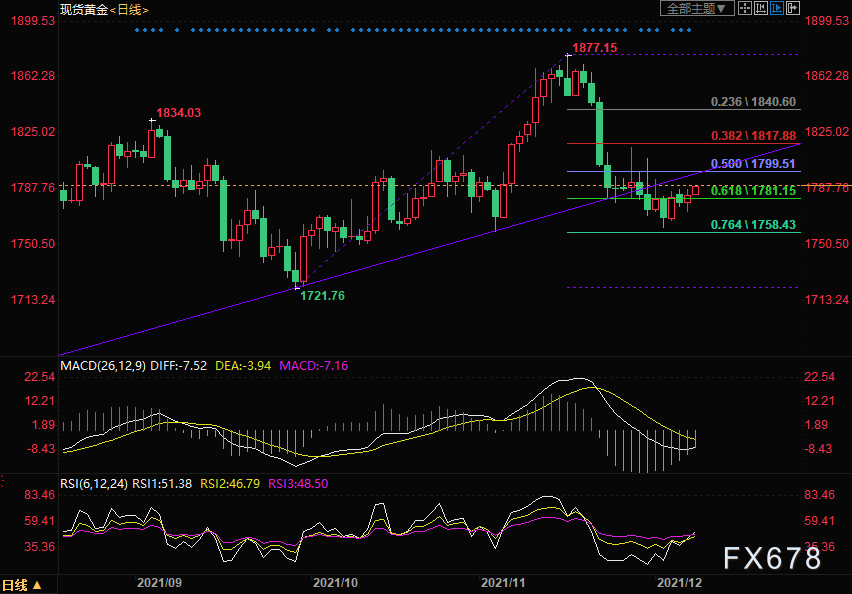Click the <日线> period label in title
Image resolution: width=852 pixels, height=594 pixels.
tap(129, 10)
